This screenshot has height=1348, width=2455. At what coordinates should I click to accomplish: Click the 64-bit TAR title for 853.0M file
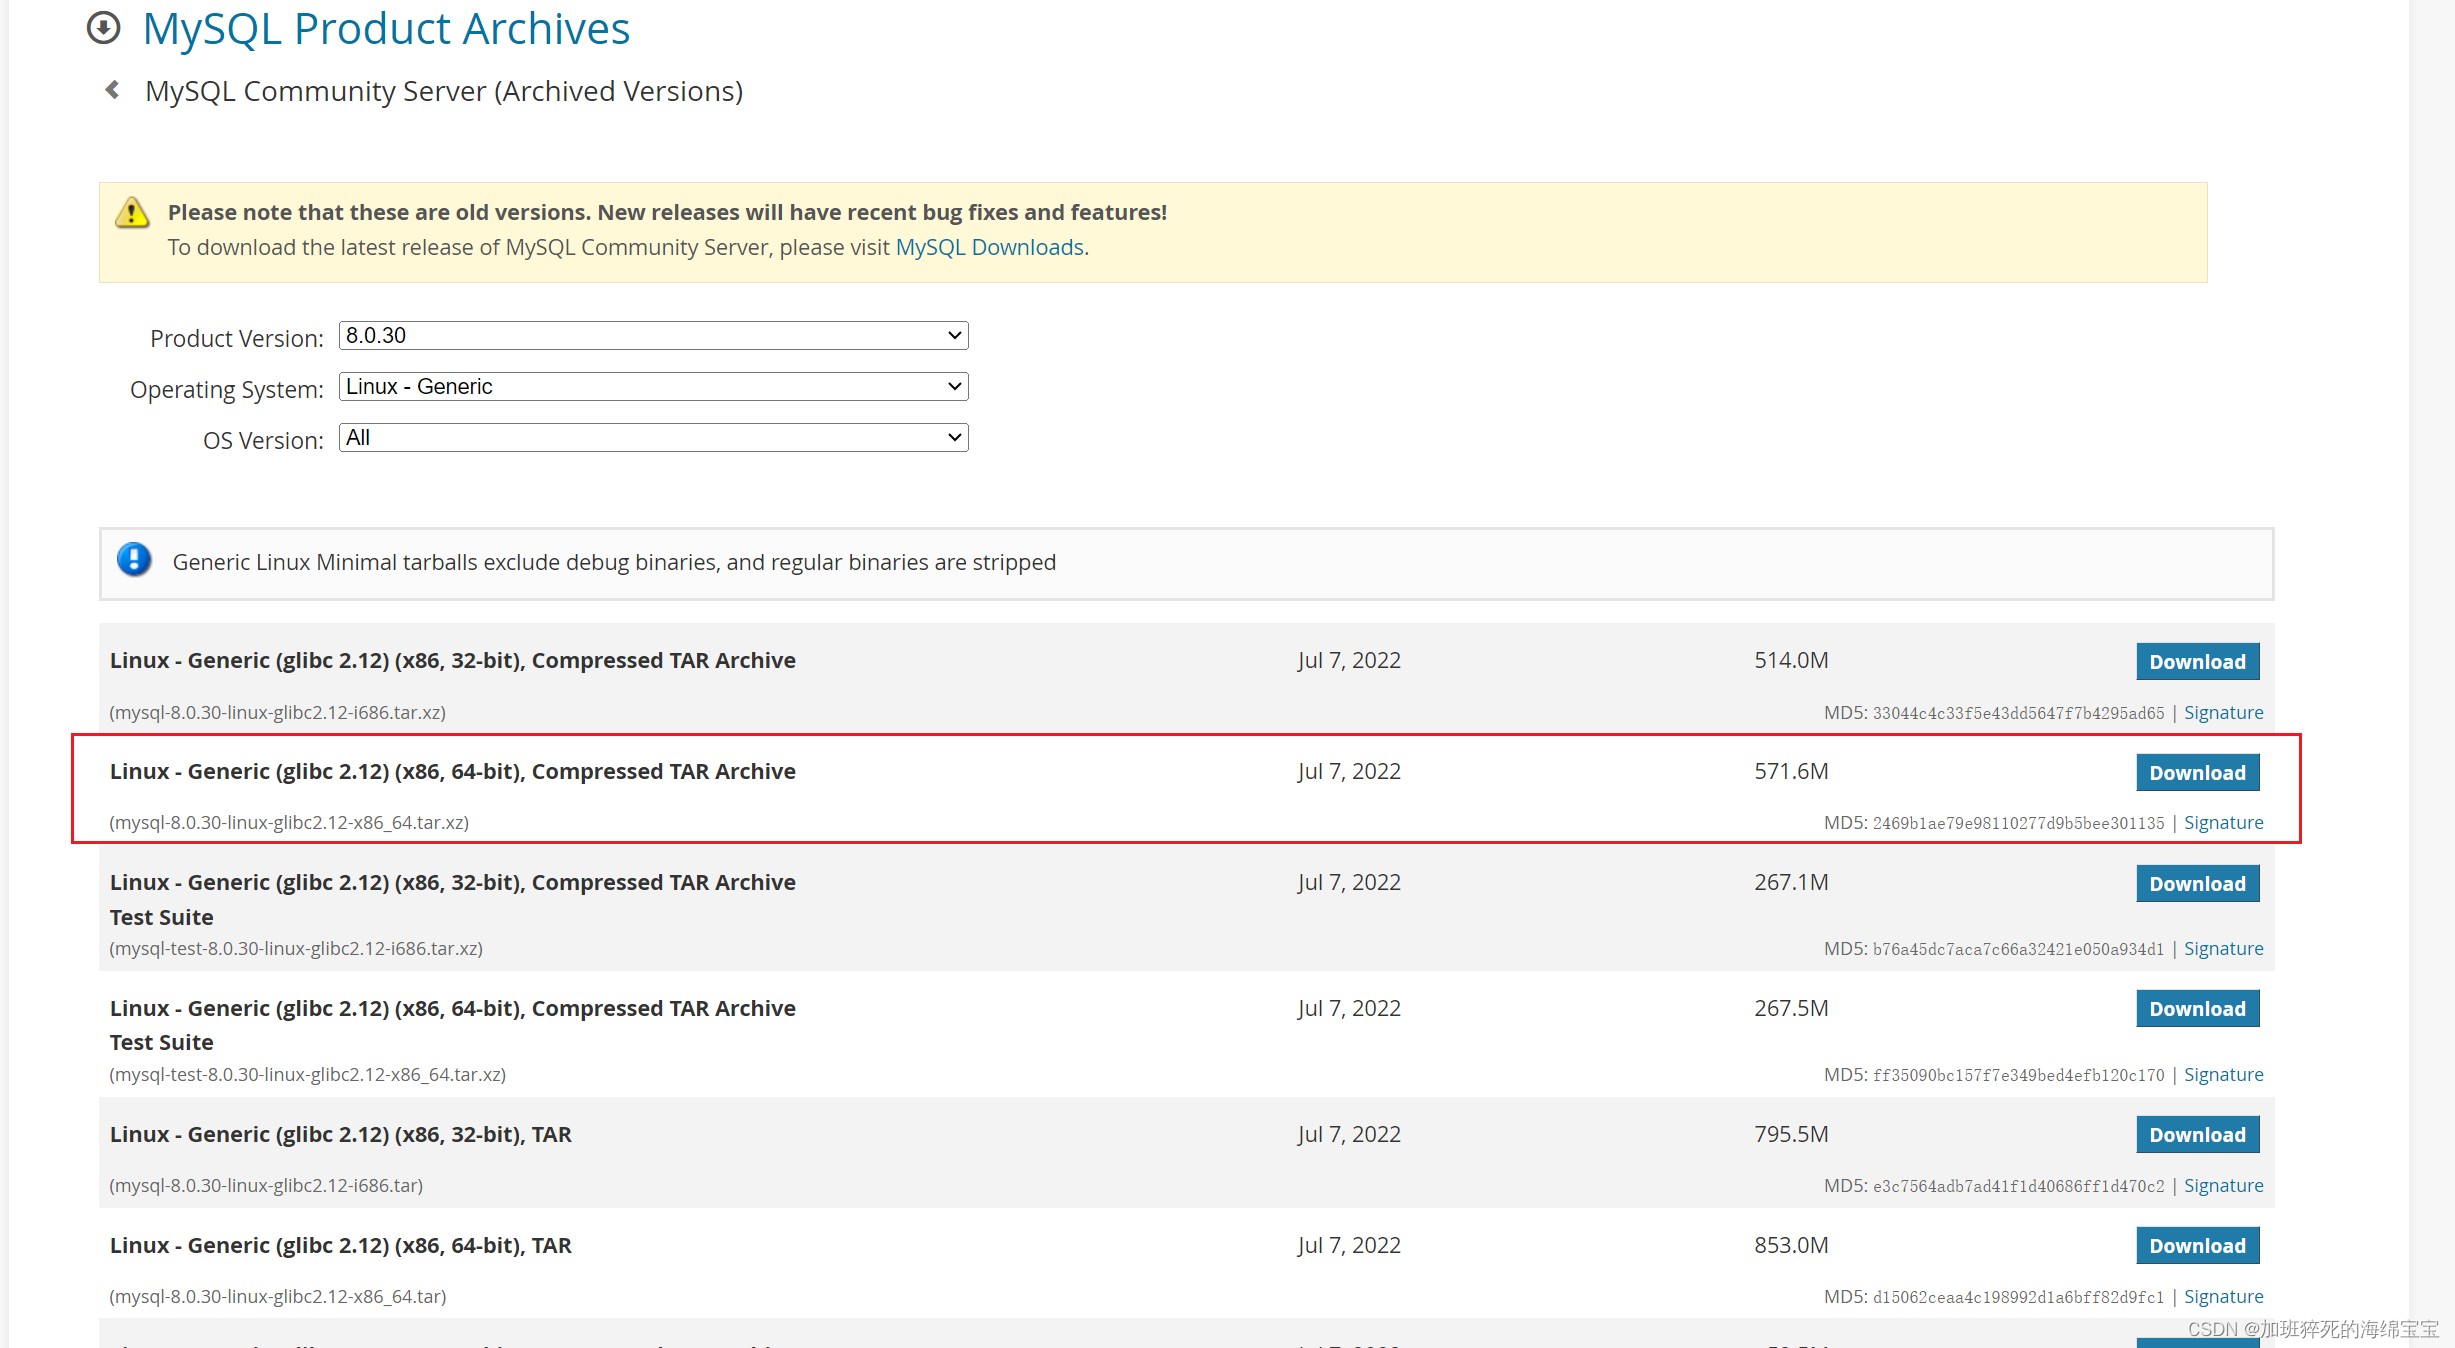coord(341,1246)
